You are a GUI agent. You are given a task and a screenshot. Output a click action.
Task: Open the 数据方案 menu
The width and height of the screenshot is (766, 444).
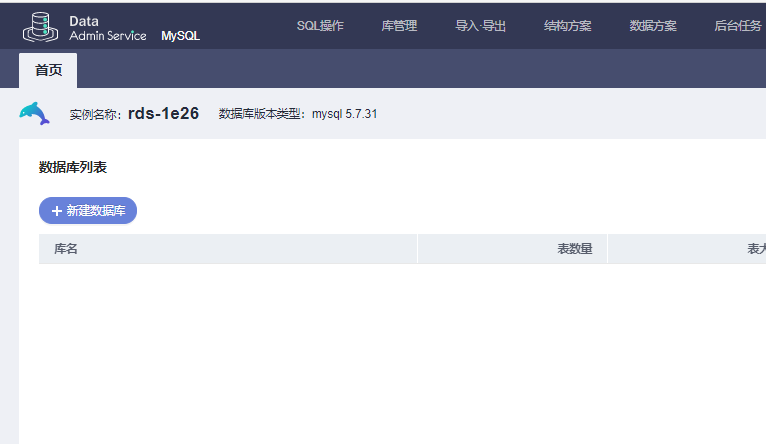coord(653,26)
